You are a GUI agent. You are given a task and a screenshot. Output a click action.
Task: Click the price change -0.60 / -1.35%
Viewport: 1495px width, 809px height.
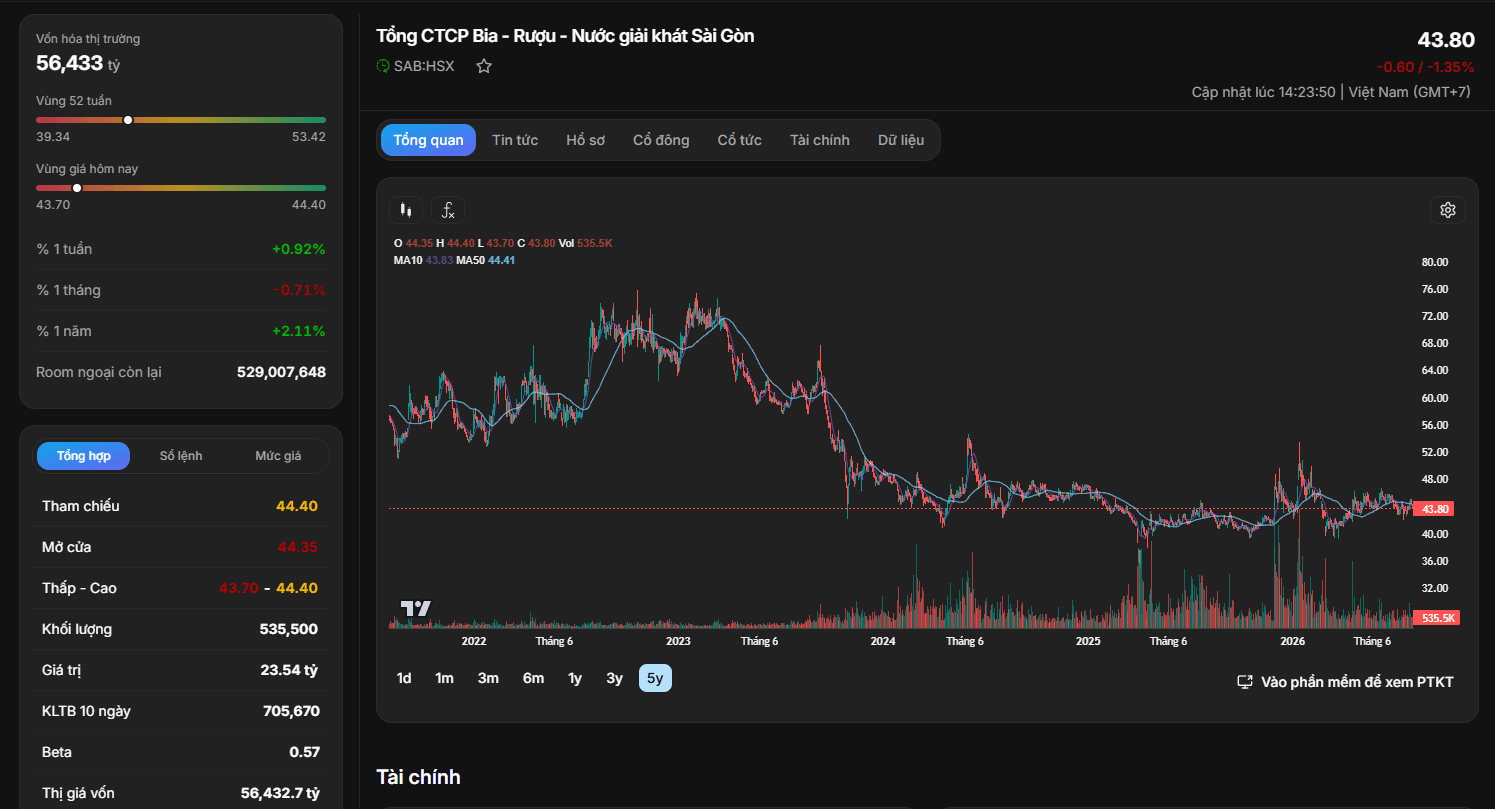[x=1425, y=67]
